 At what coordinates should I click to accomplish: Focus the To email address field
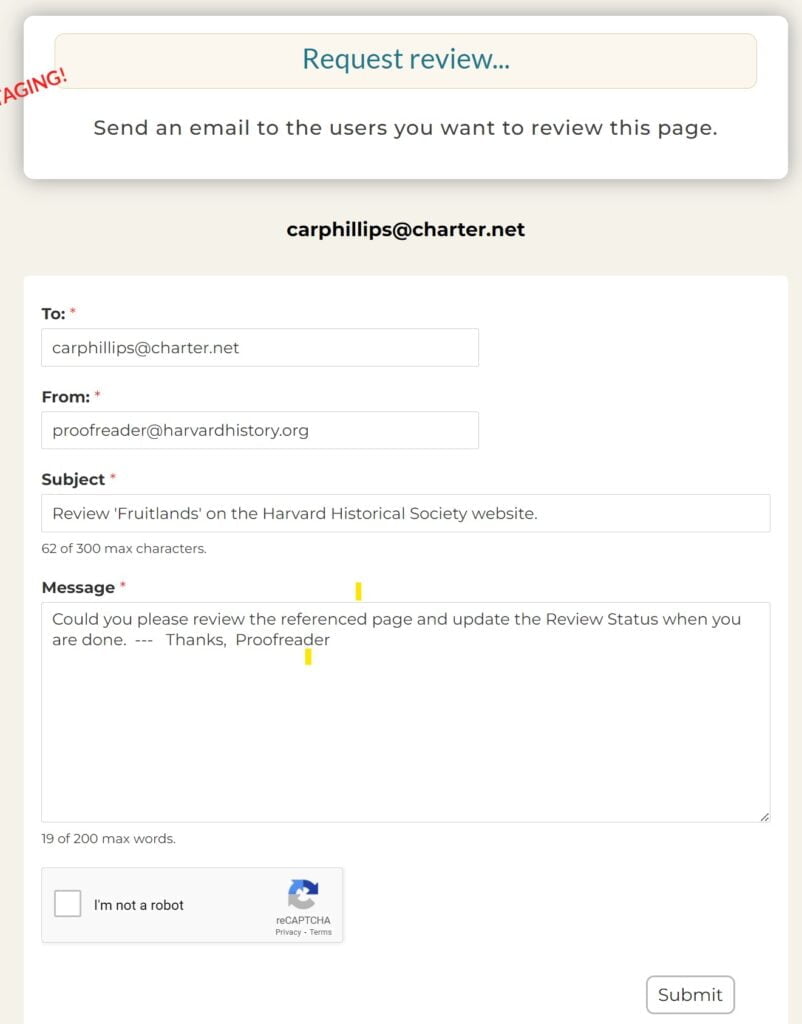tap(260, 348)
